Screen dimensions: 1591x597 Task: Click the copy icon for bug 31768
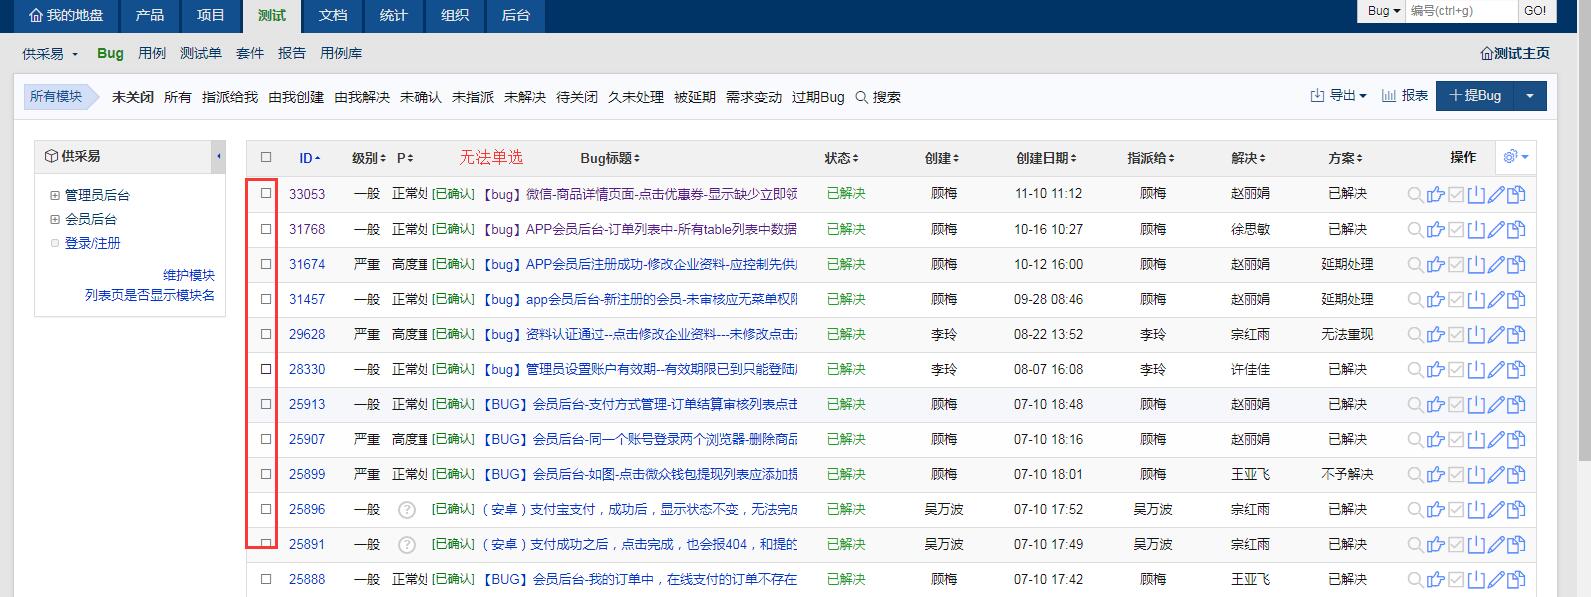point(1517,230)
